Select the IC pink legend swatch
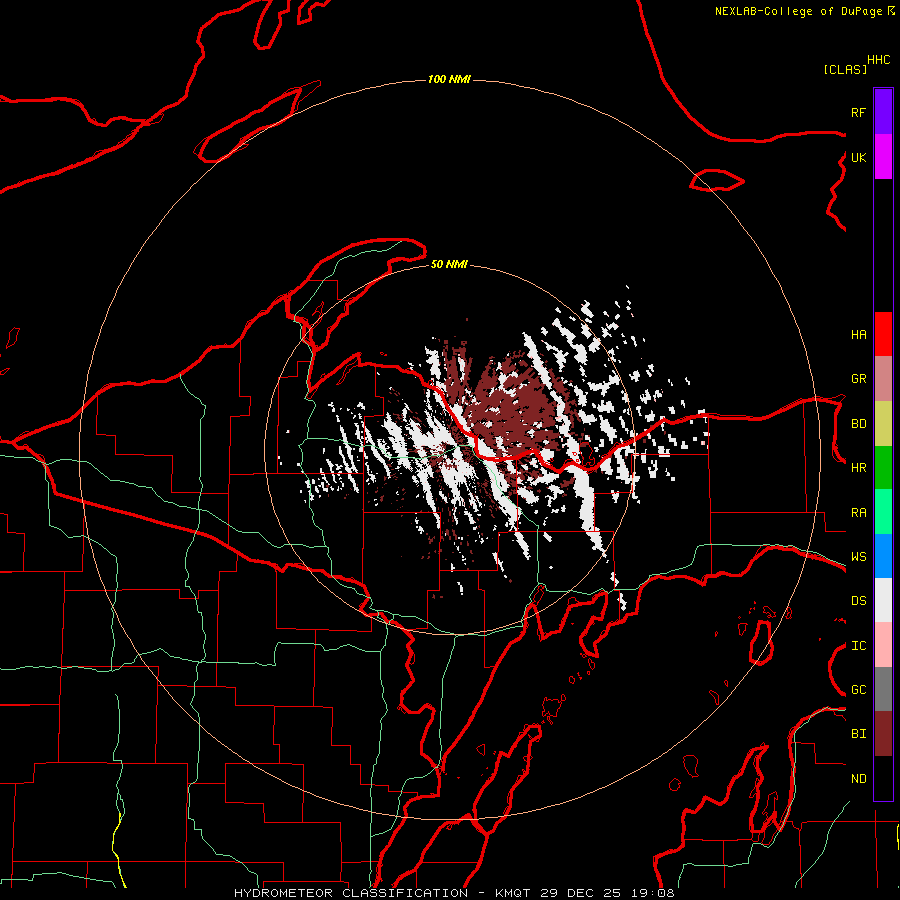This screenshot has height=900, width=900. tap(883, 645)
